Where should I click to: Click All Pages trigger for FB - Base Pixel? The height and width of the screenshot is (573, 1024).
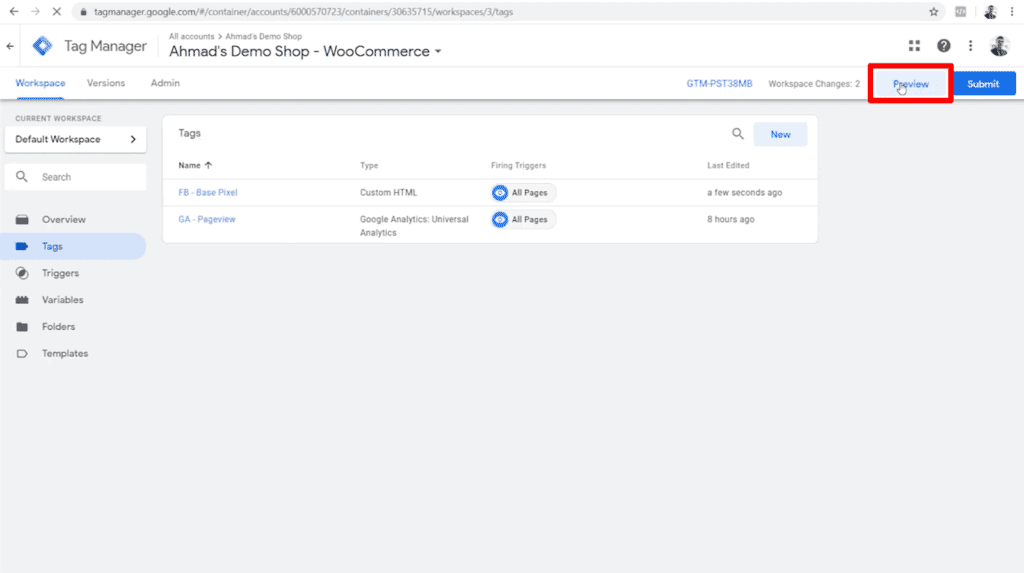[523, 193]
